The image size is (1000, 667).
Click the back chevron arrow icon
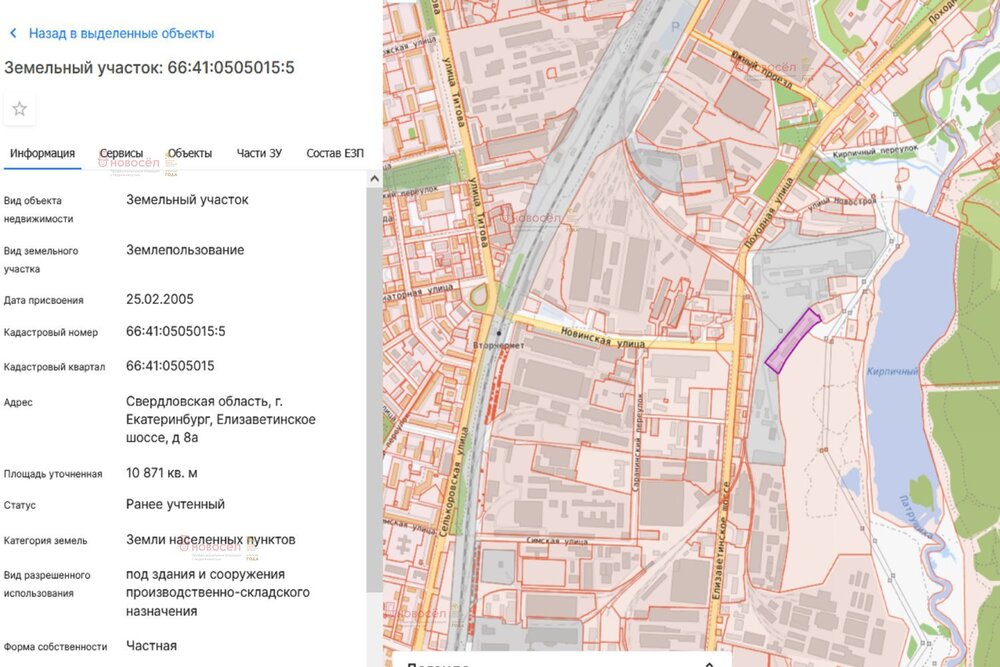(x=13, y=33)
